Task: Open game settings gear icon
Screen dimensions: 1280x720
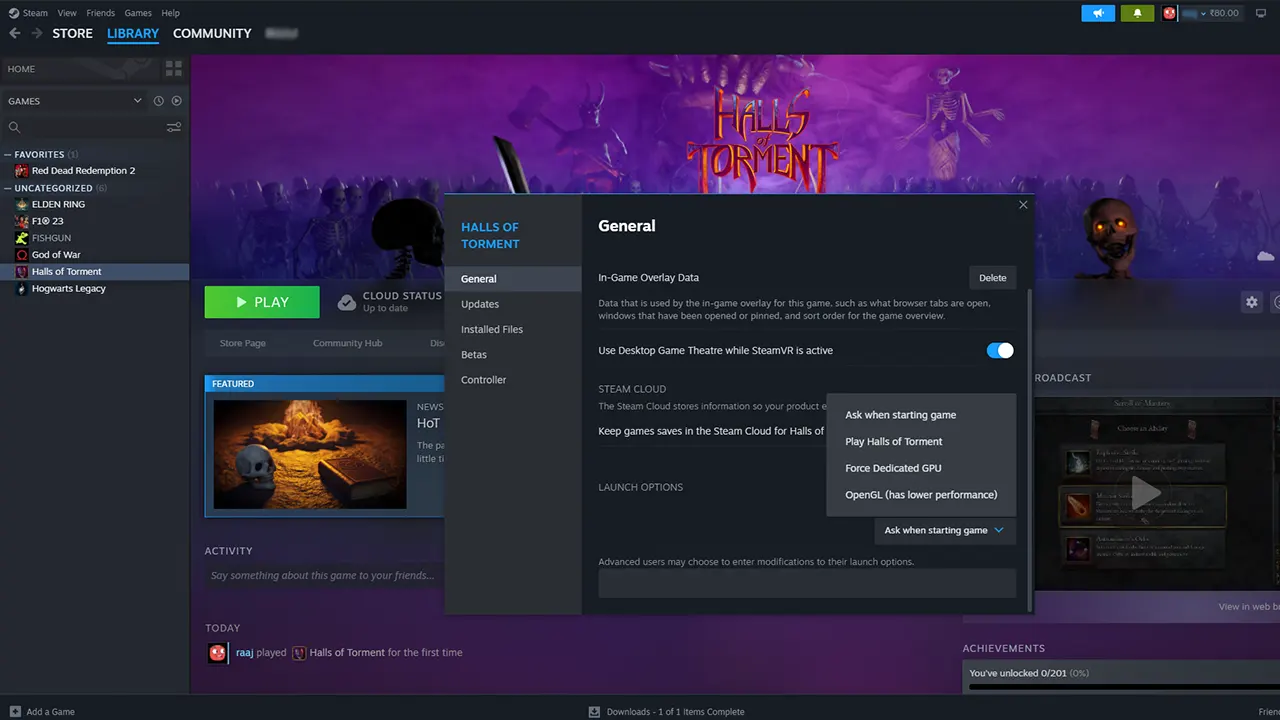Action: click(x=1251, y=302)
